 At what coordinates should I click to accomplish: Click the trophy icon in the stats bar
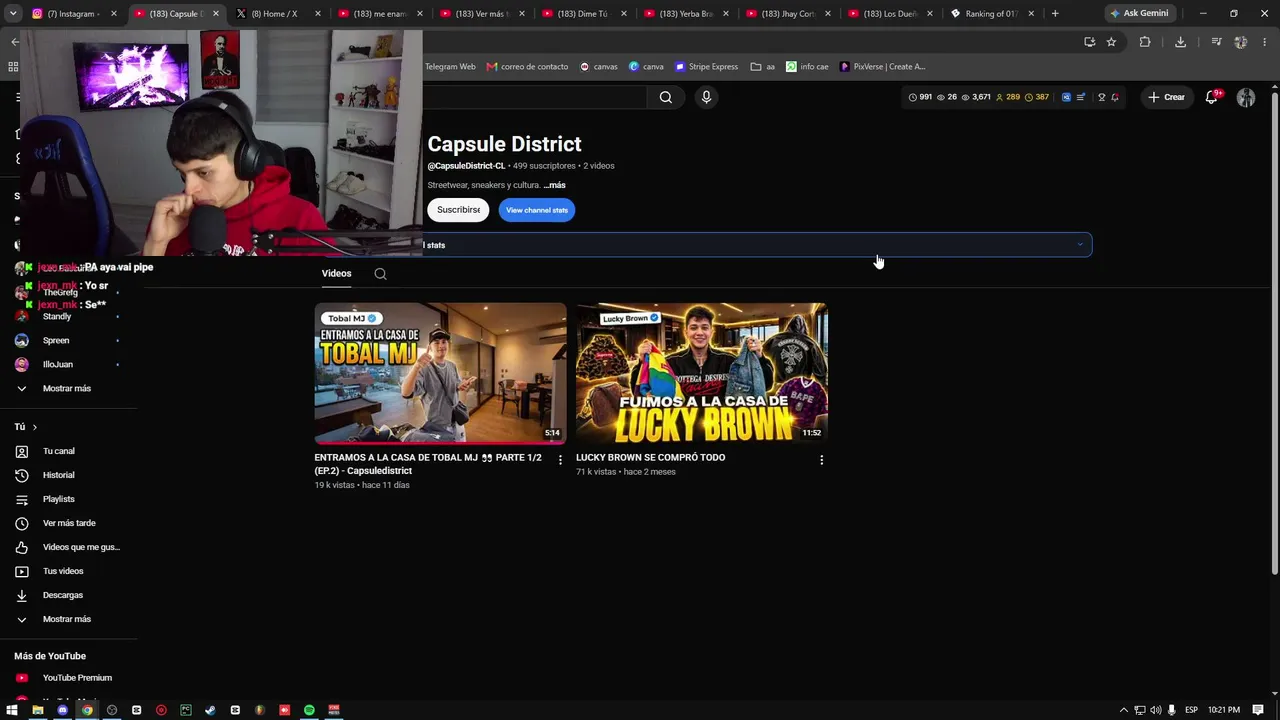(1101, 97)
